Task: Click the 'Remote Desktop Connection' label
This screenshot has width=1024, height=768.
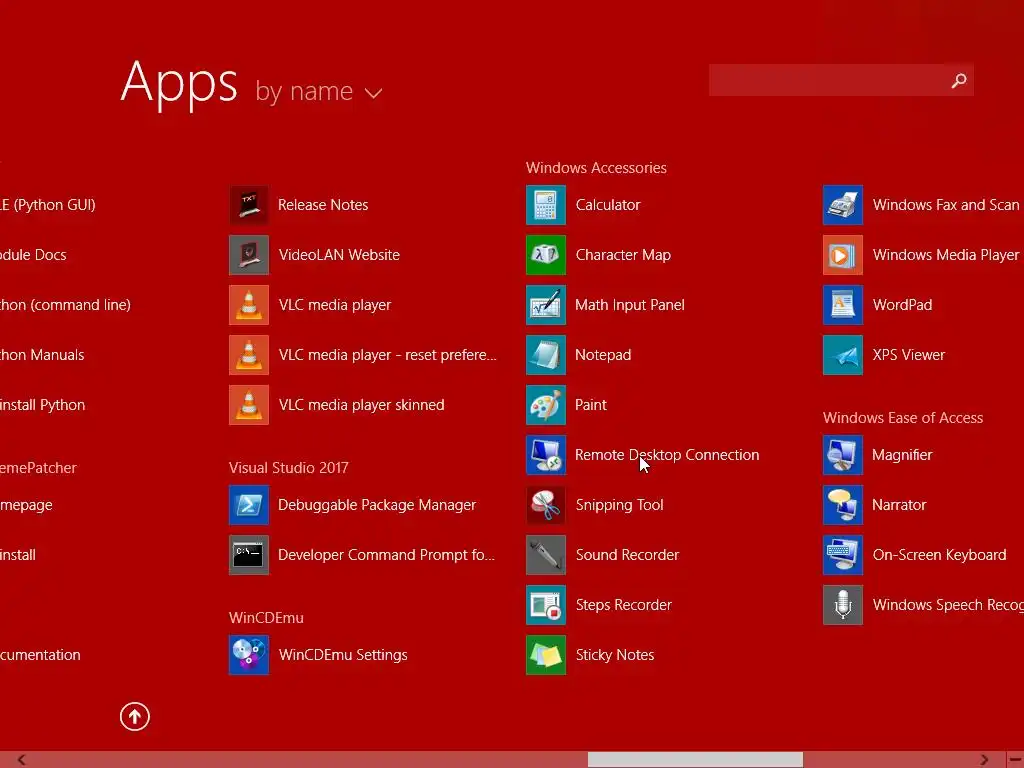Action: pos(667,455)
